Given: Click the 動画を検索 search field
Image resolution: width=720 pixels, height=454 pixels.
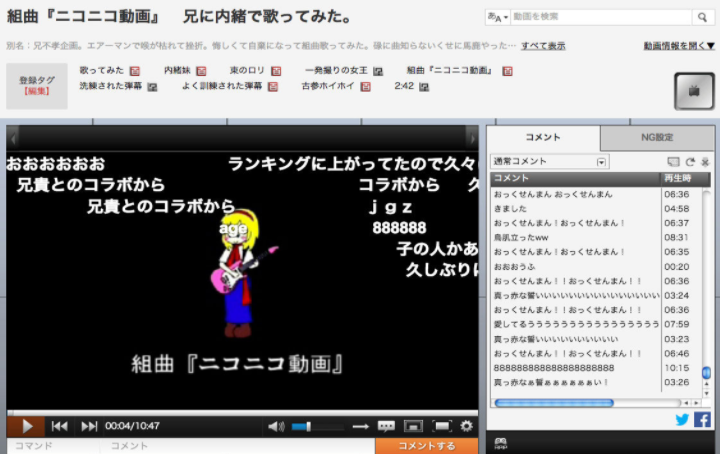Looking at the screenshot, I should point(601,17).
